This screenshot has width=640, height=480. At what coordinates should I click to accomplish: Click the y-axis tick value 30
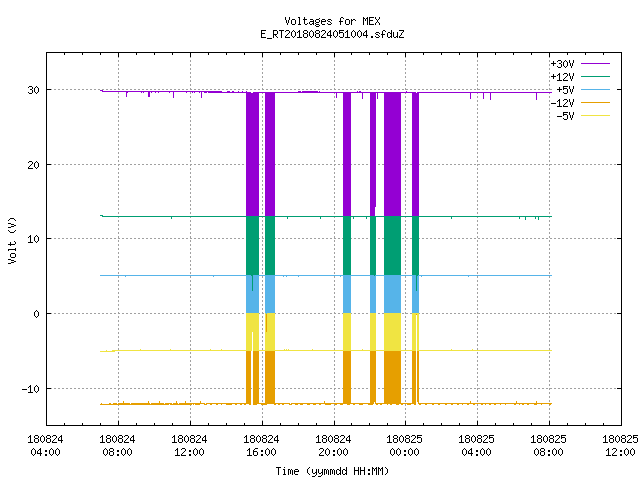pyautogui.click(x=33, y=90)
